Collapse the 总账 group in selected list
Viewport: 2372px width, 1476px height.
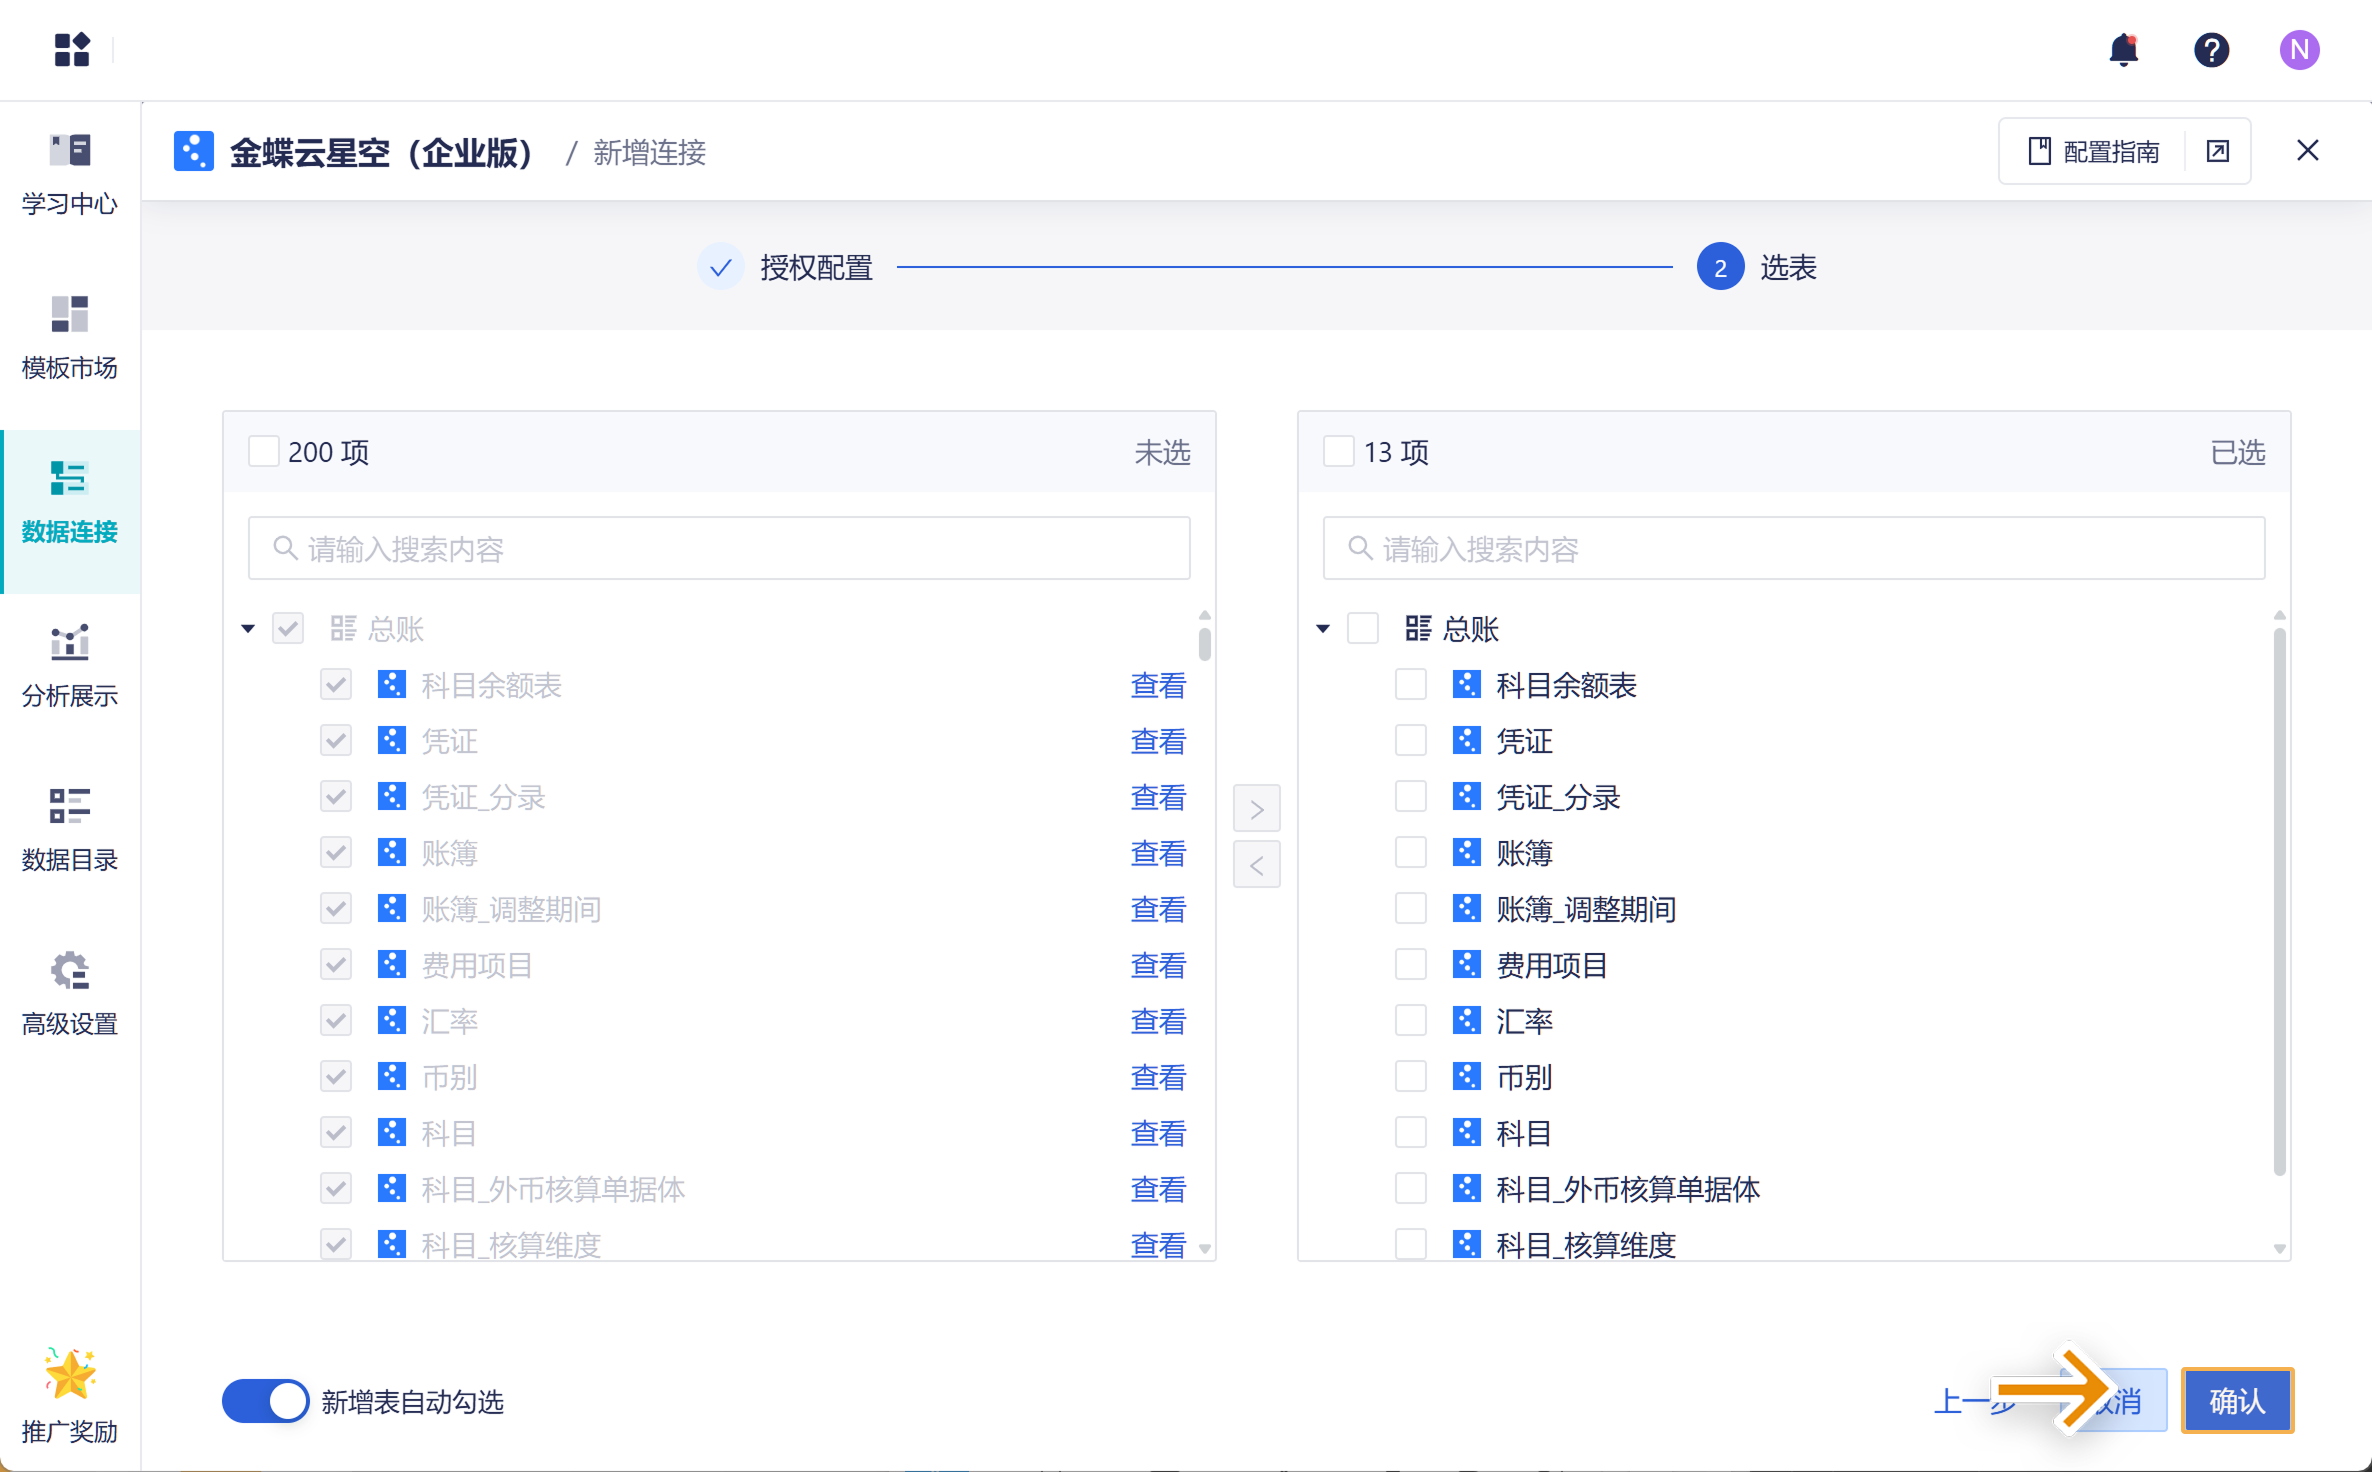[1323, 629]
